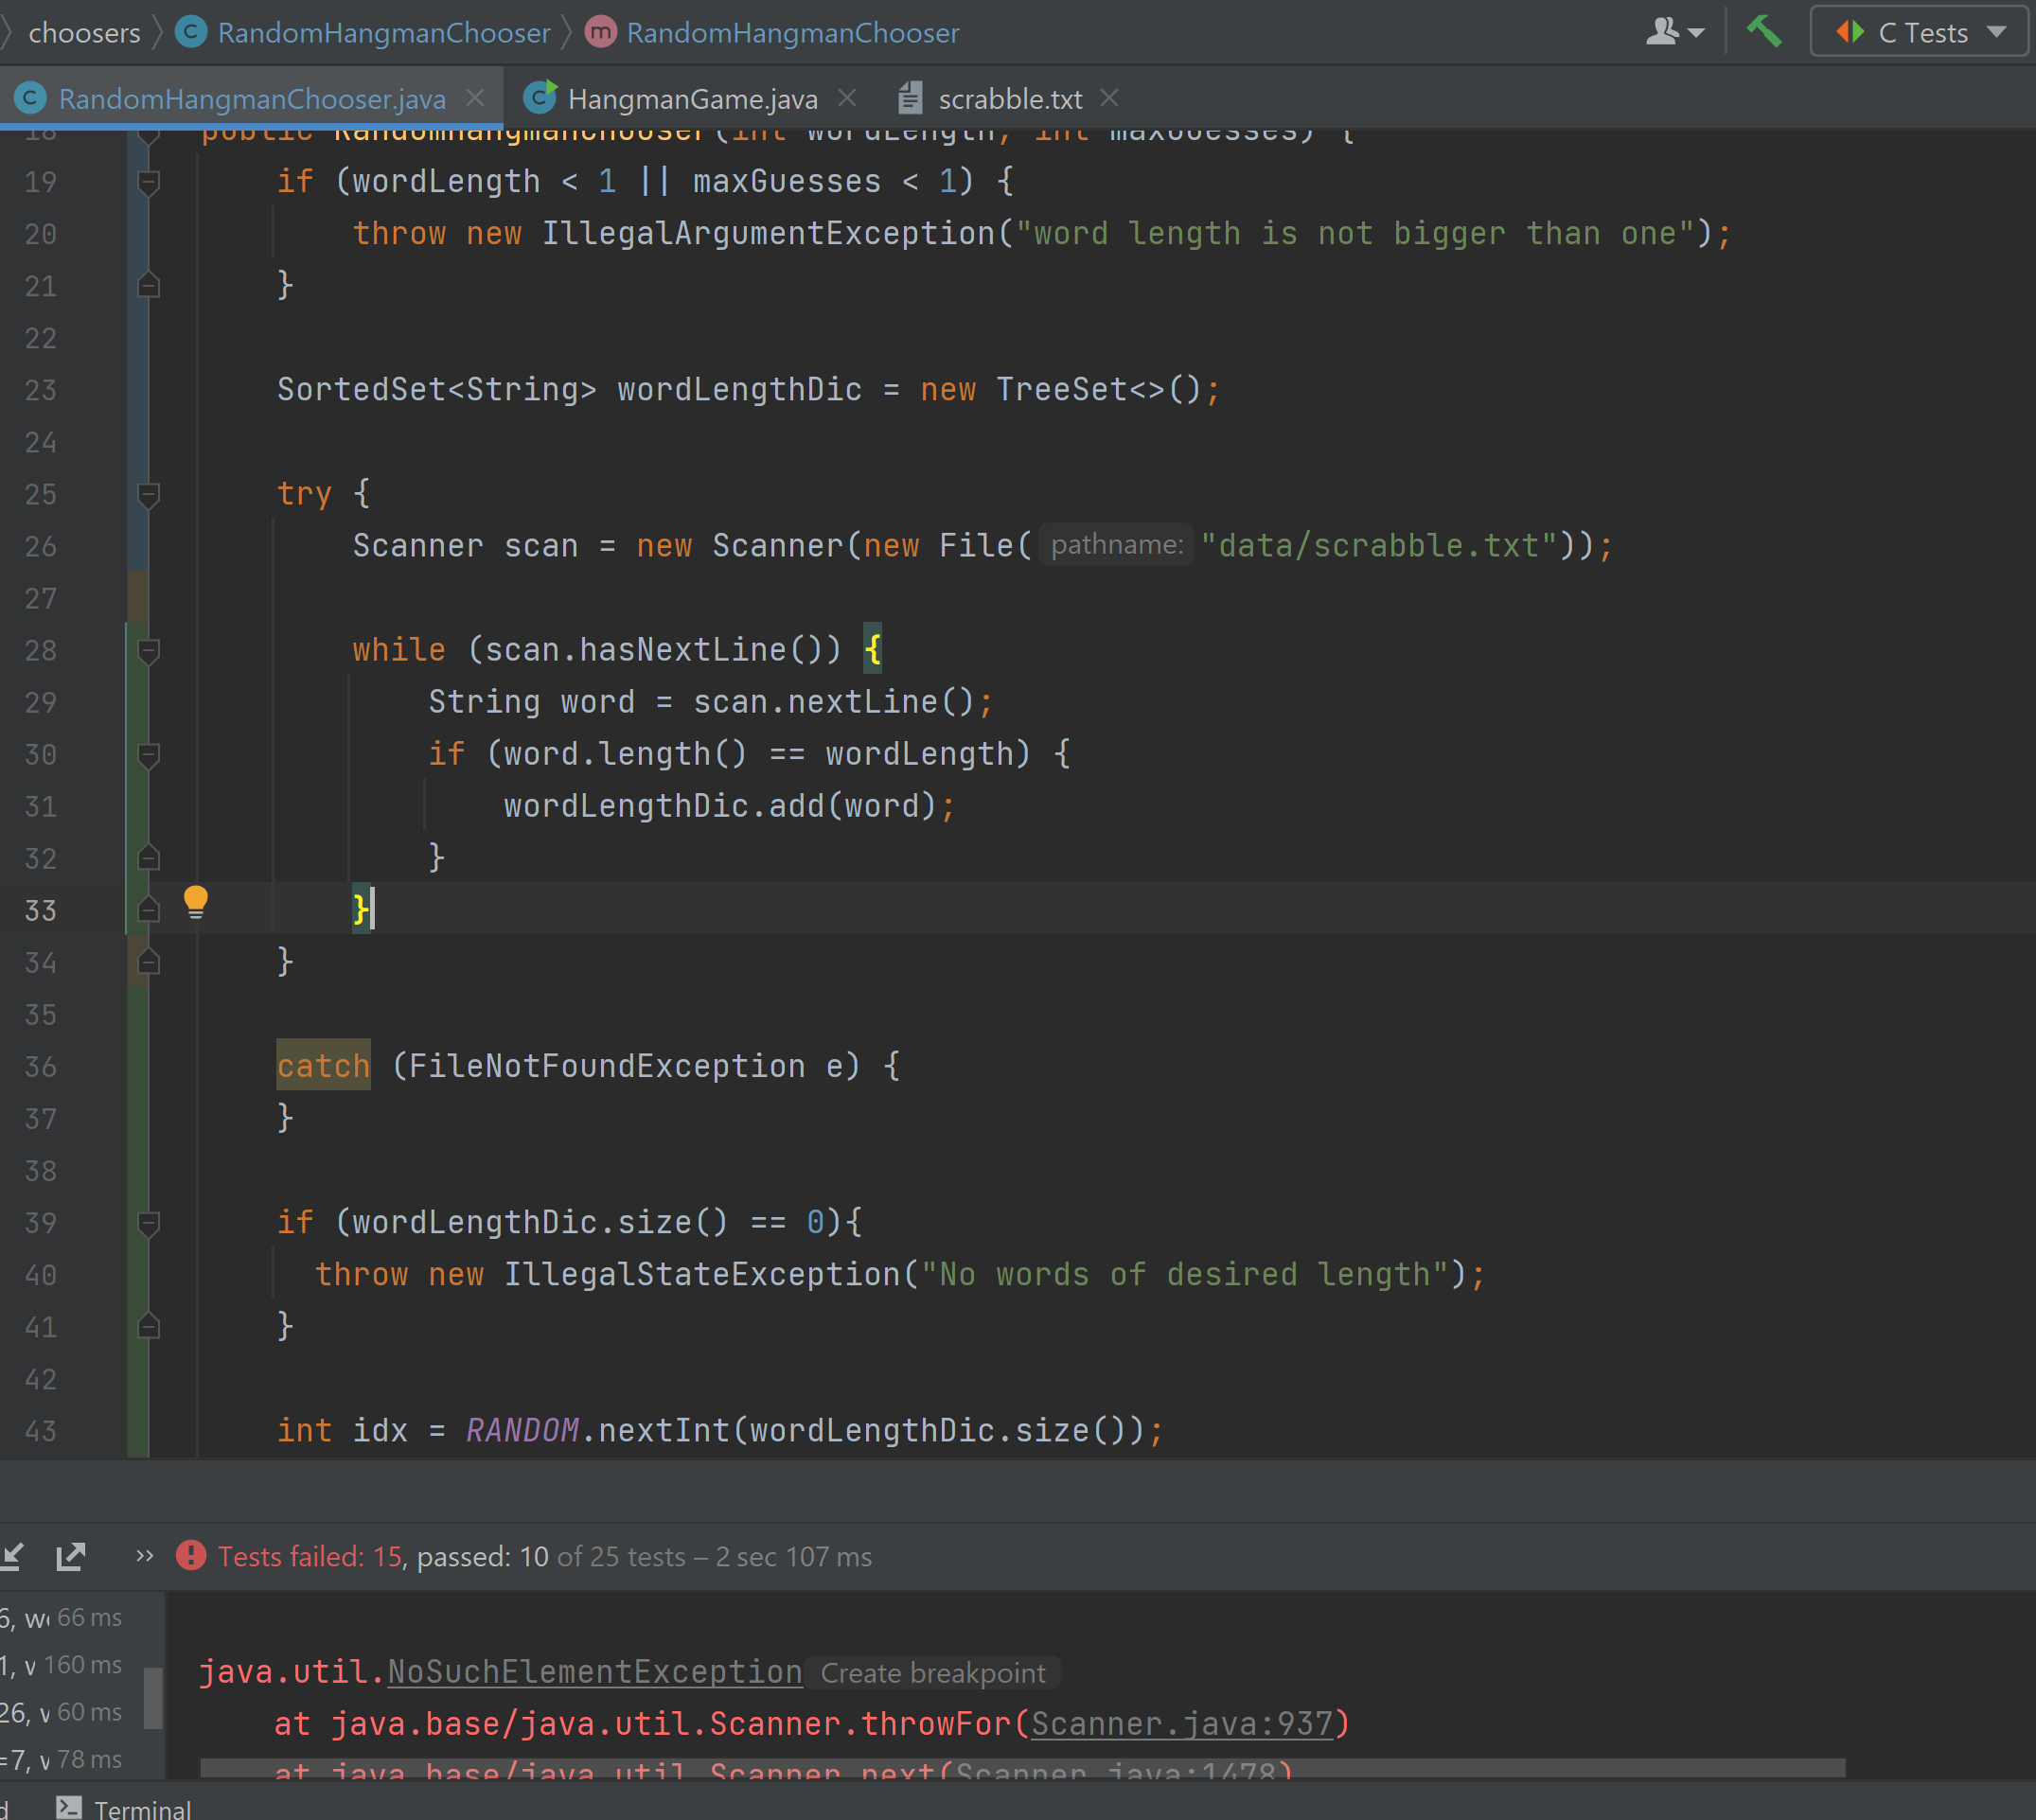Viewport: 2036px width, 1820px height.
Task: Click the yellow lightbulb quick-fix icon
Action: click(196, 902)
